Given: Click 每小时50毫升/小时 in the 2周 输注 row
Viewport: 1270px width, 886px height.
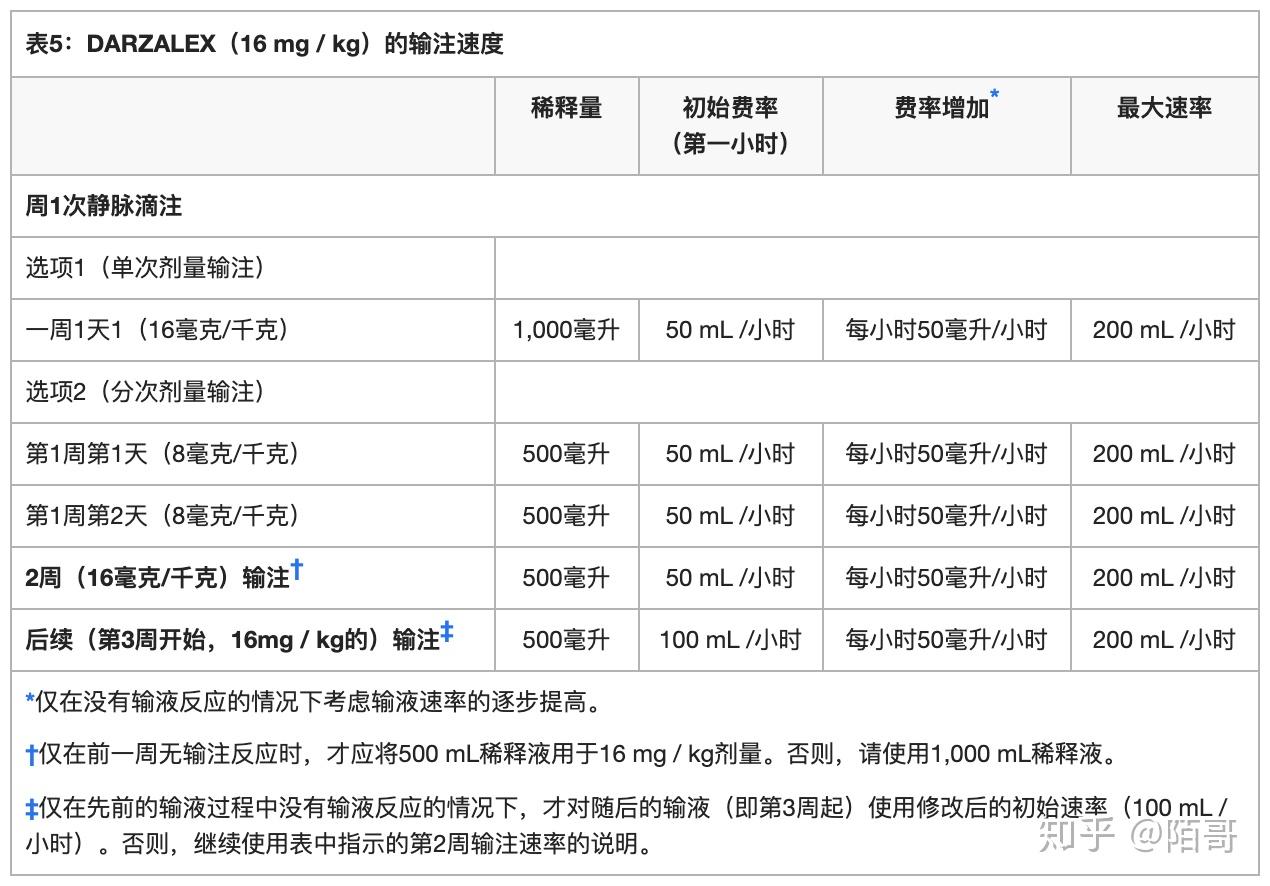Looking at the screenshot, I should pos(946,578).
